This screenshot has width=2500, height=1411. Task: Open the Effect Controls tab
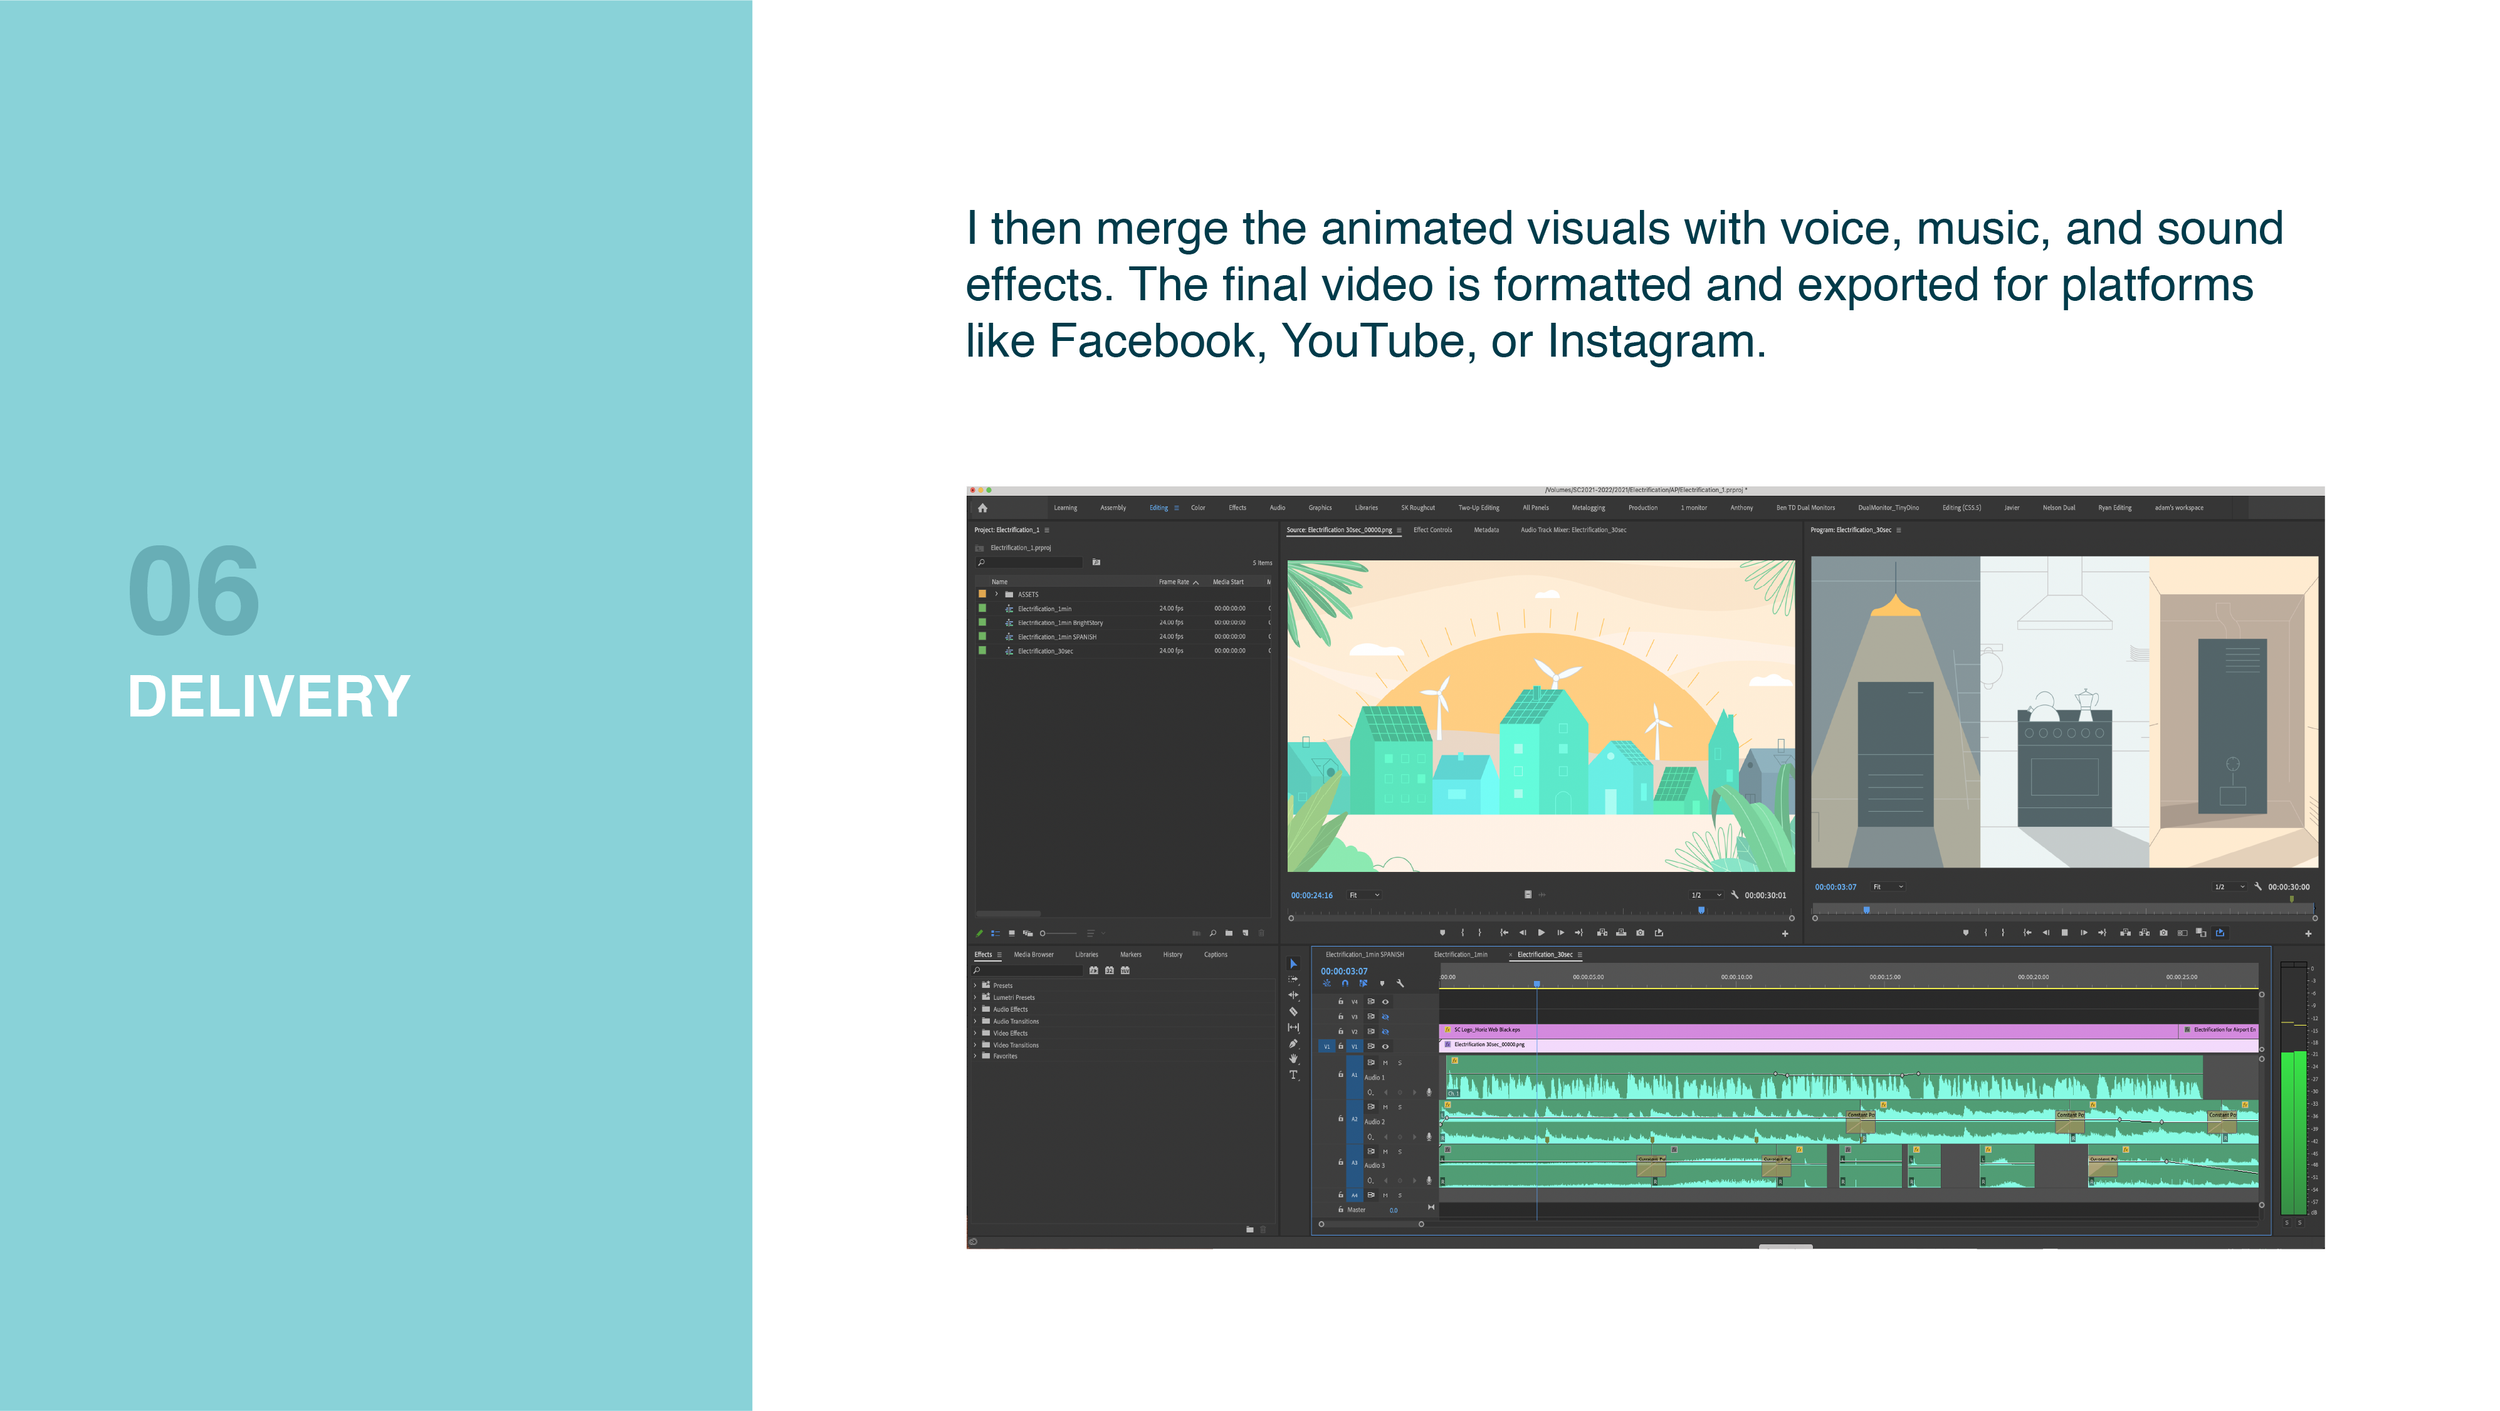1432,530
